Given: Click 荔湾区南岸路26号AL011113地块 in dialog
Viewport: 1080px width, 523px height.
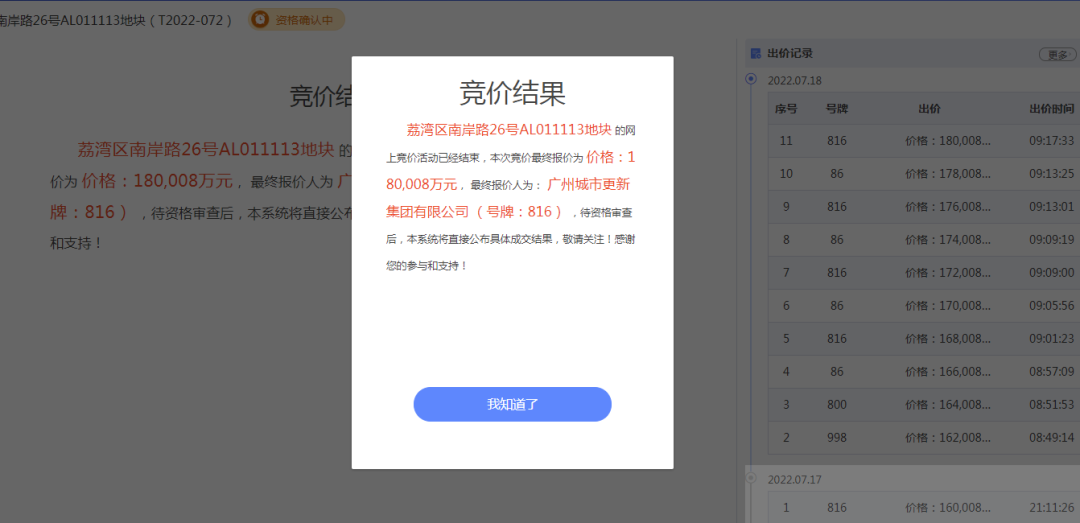Looking at the screenshot, I should 509,129.
